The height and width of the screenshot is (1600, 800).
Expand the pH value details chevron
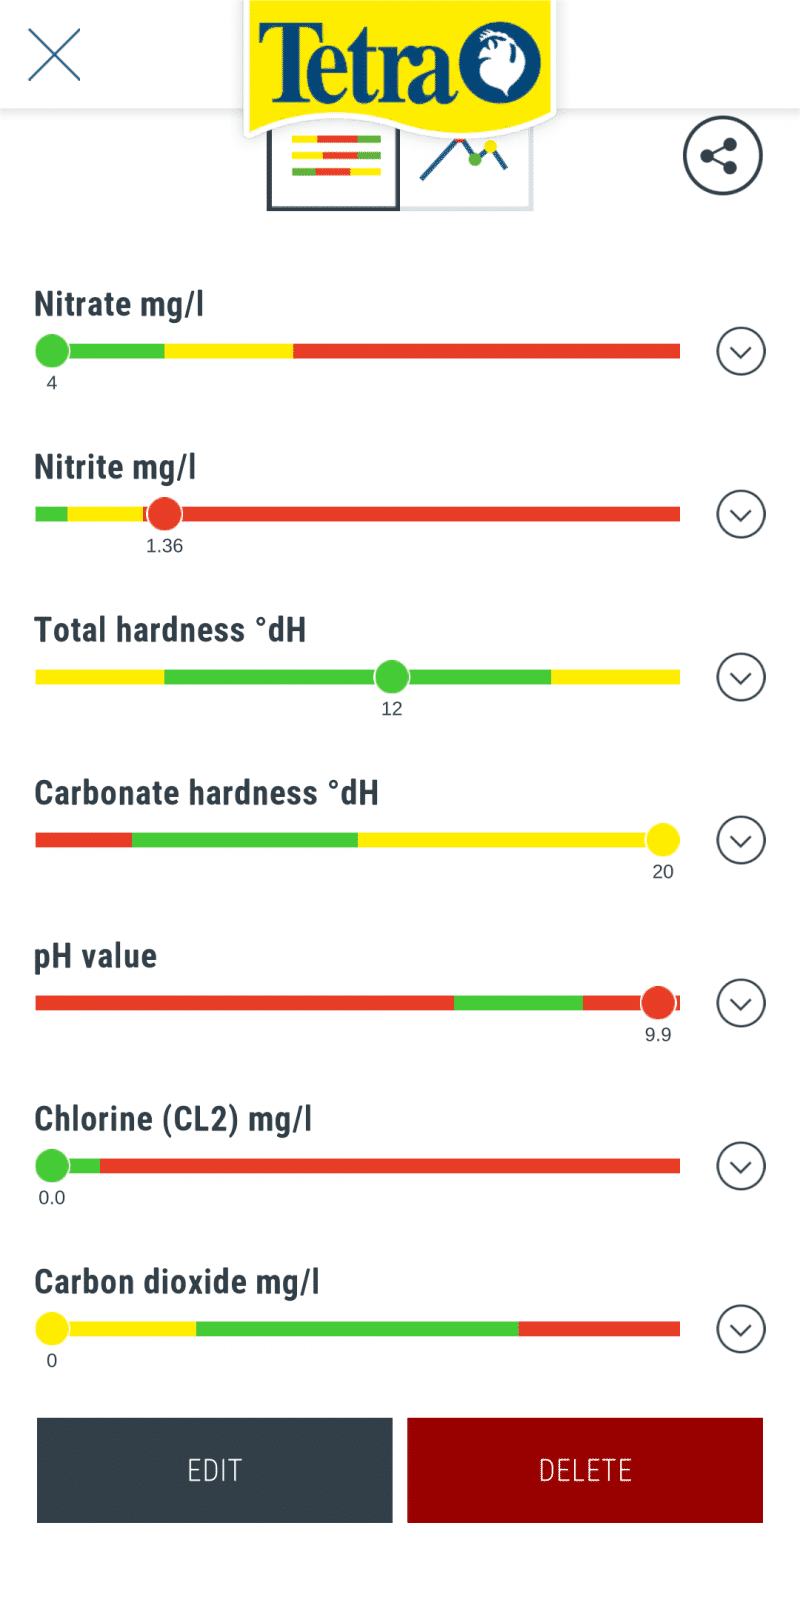click(x=741, y=1003)
